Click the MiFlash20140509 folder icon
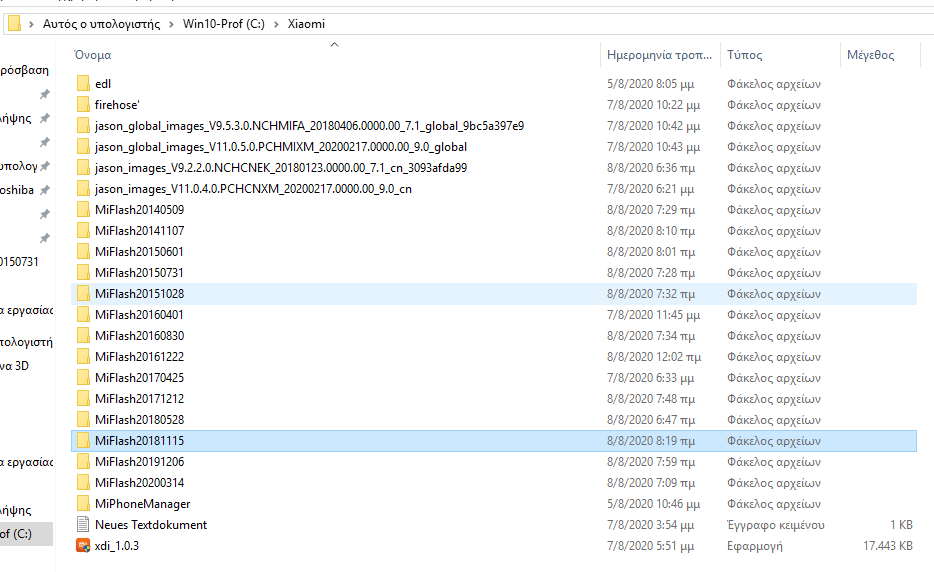Screen dimensions: 934x572 click(x=83, y=210)
